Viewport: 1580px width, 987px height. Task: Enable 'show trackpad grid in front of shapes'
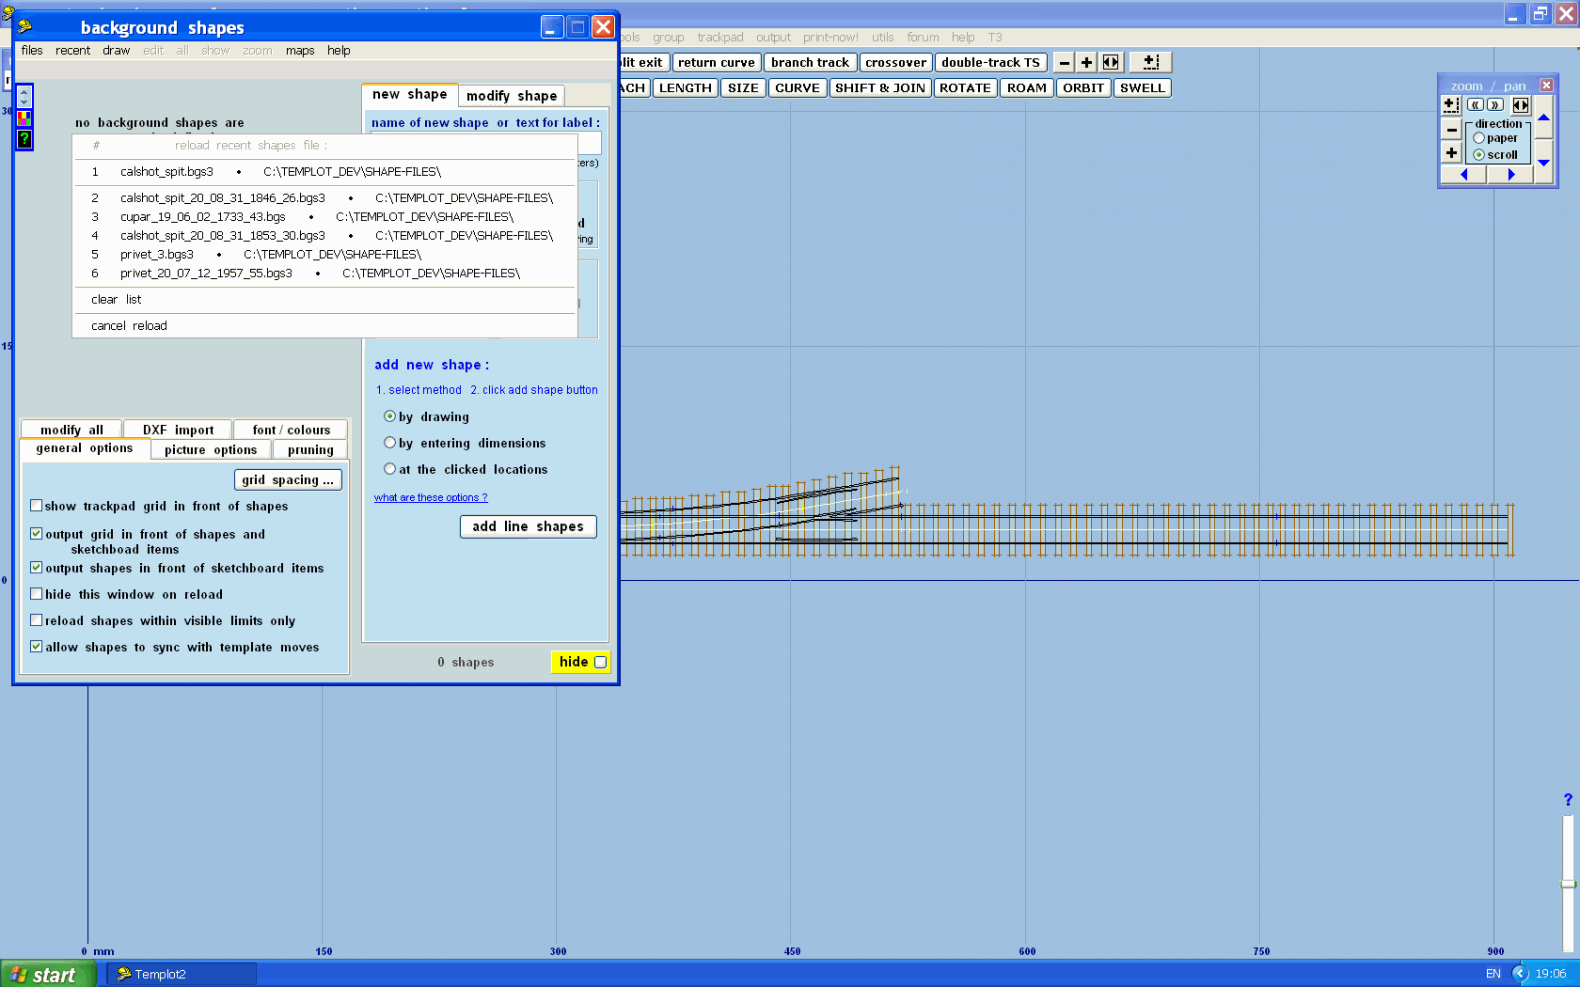pos(36,505)
